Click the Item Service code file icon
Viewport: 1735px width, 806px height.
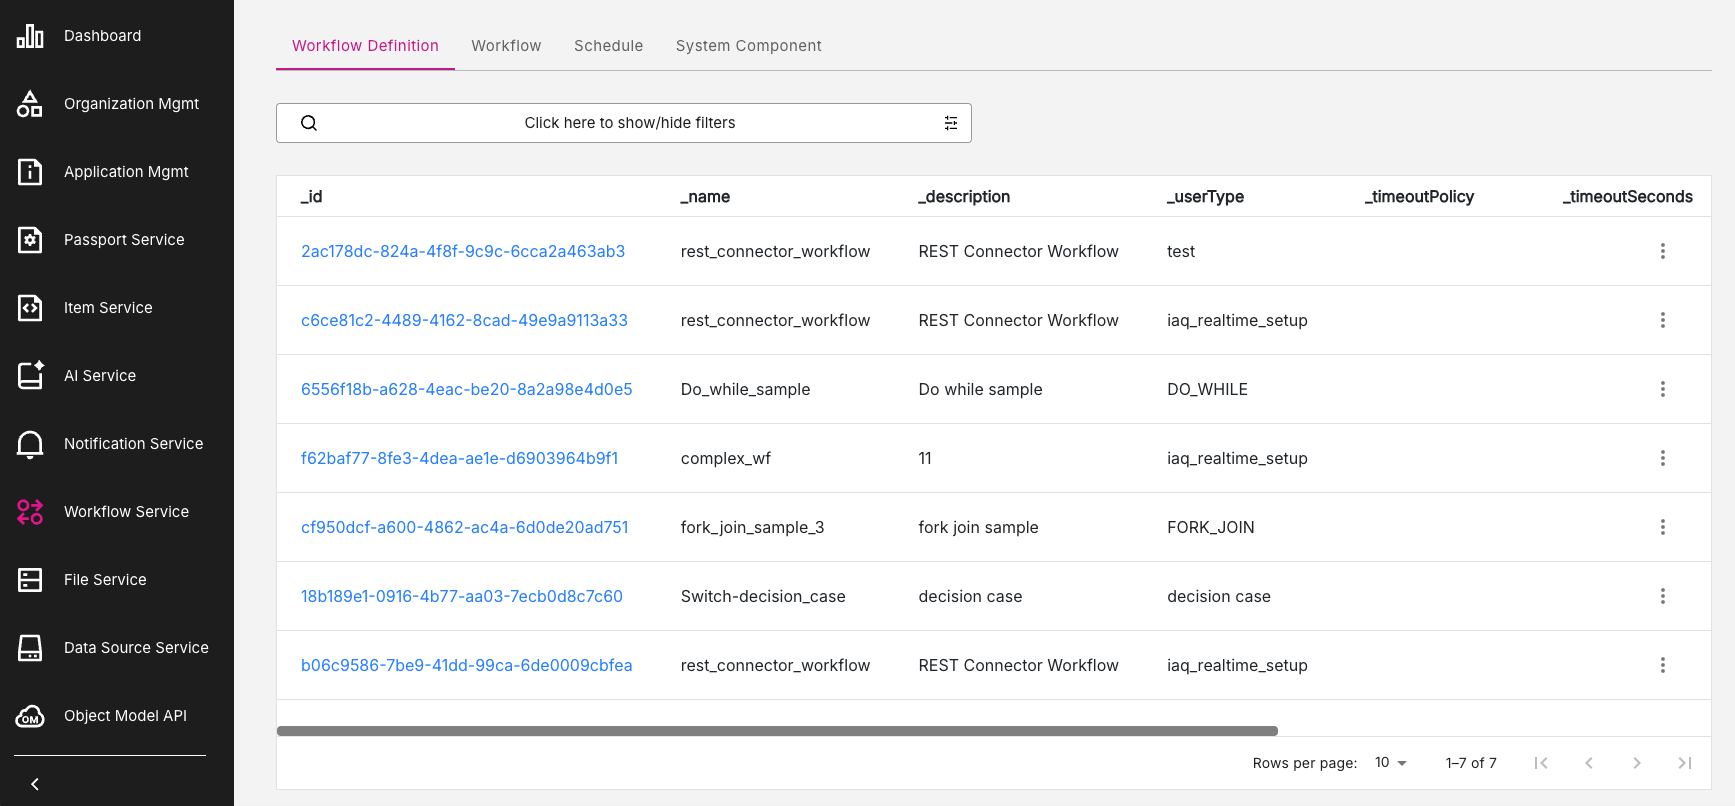30,308
